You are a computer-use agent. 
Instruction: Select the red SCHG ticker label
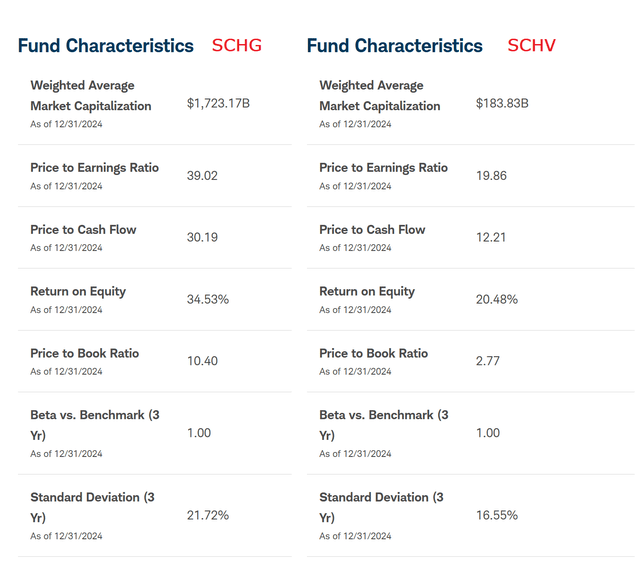pyautogui.click(x=237, y=46)
